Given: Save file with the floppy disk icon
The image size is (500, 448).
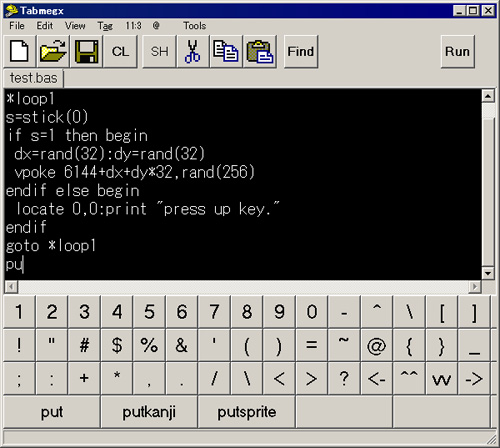Looking at the screenshot, I should 87,52.
